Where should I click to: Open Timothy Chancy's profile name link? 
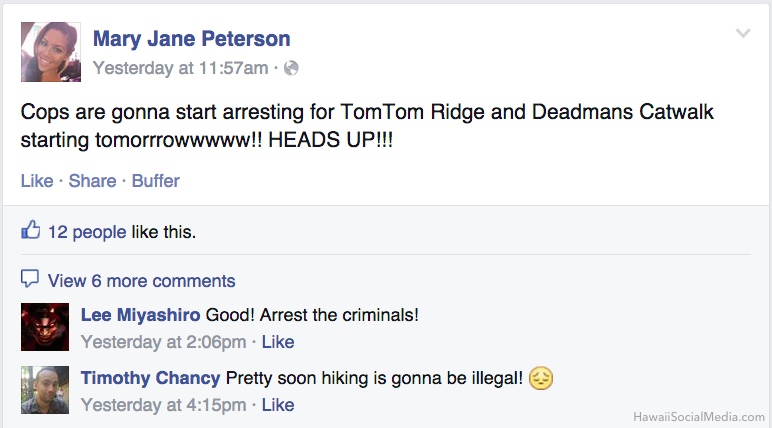click(150, 378)
